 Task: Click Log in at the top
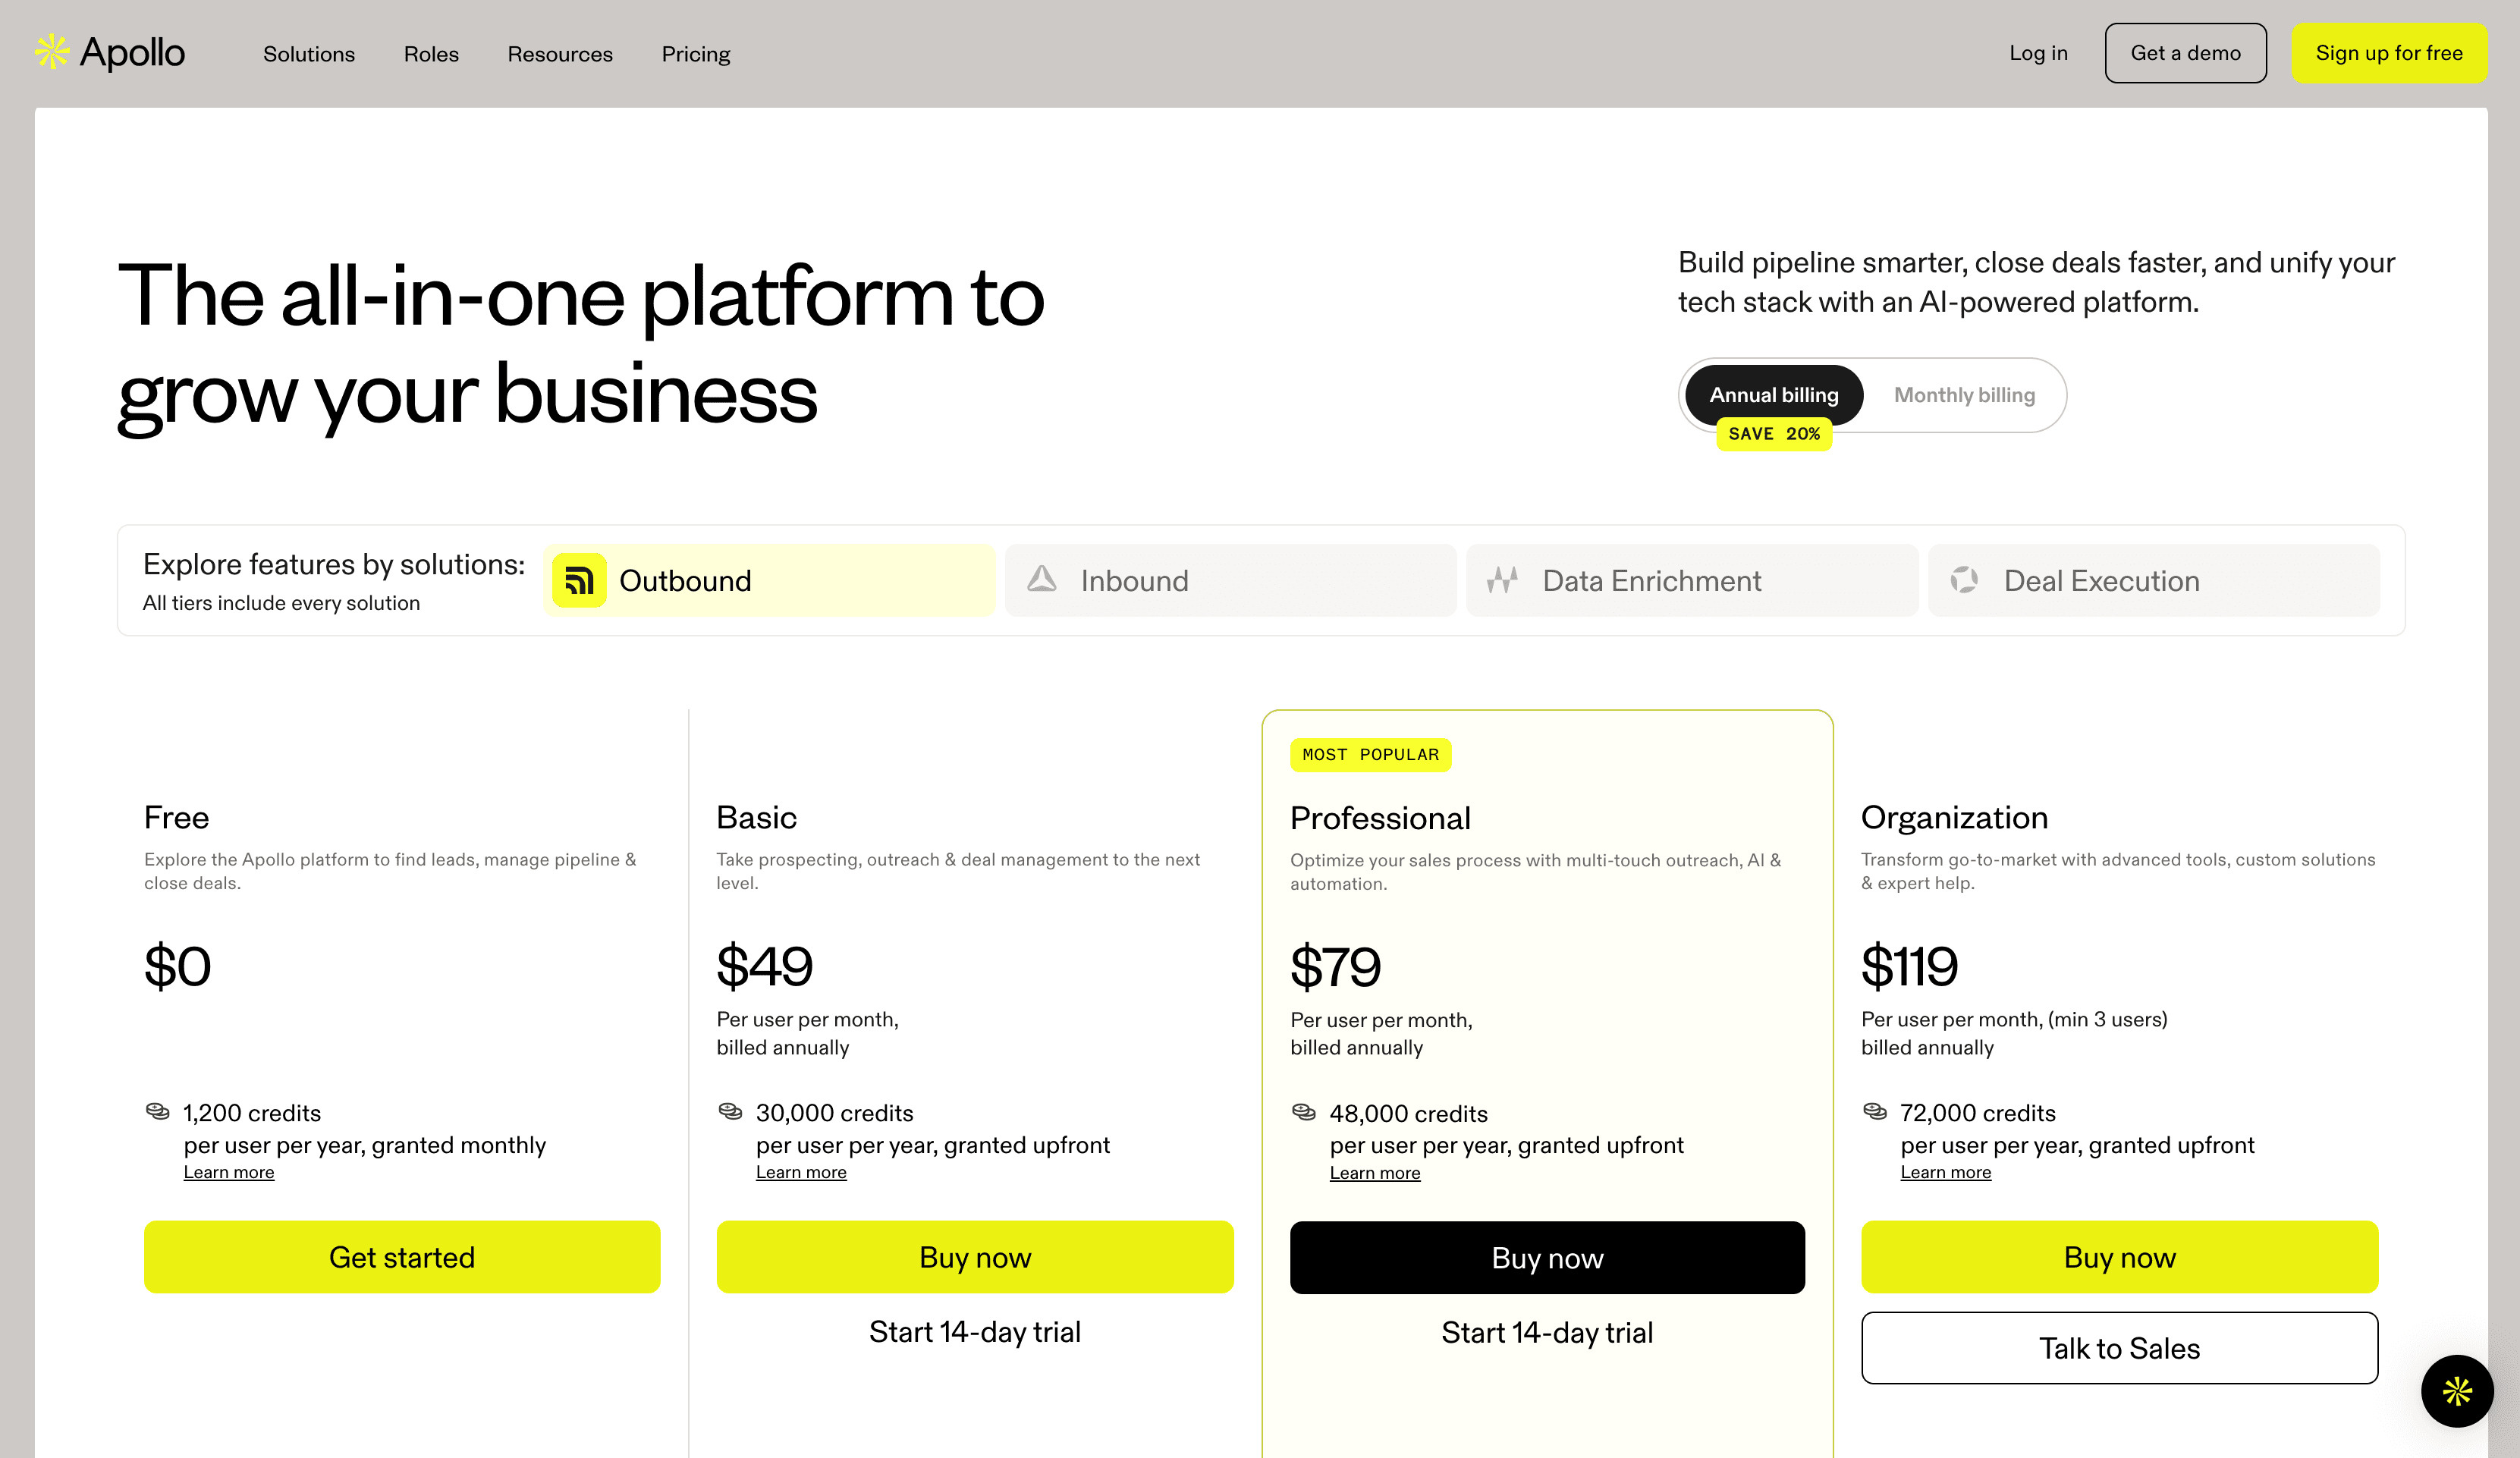tap(2038, 52)
